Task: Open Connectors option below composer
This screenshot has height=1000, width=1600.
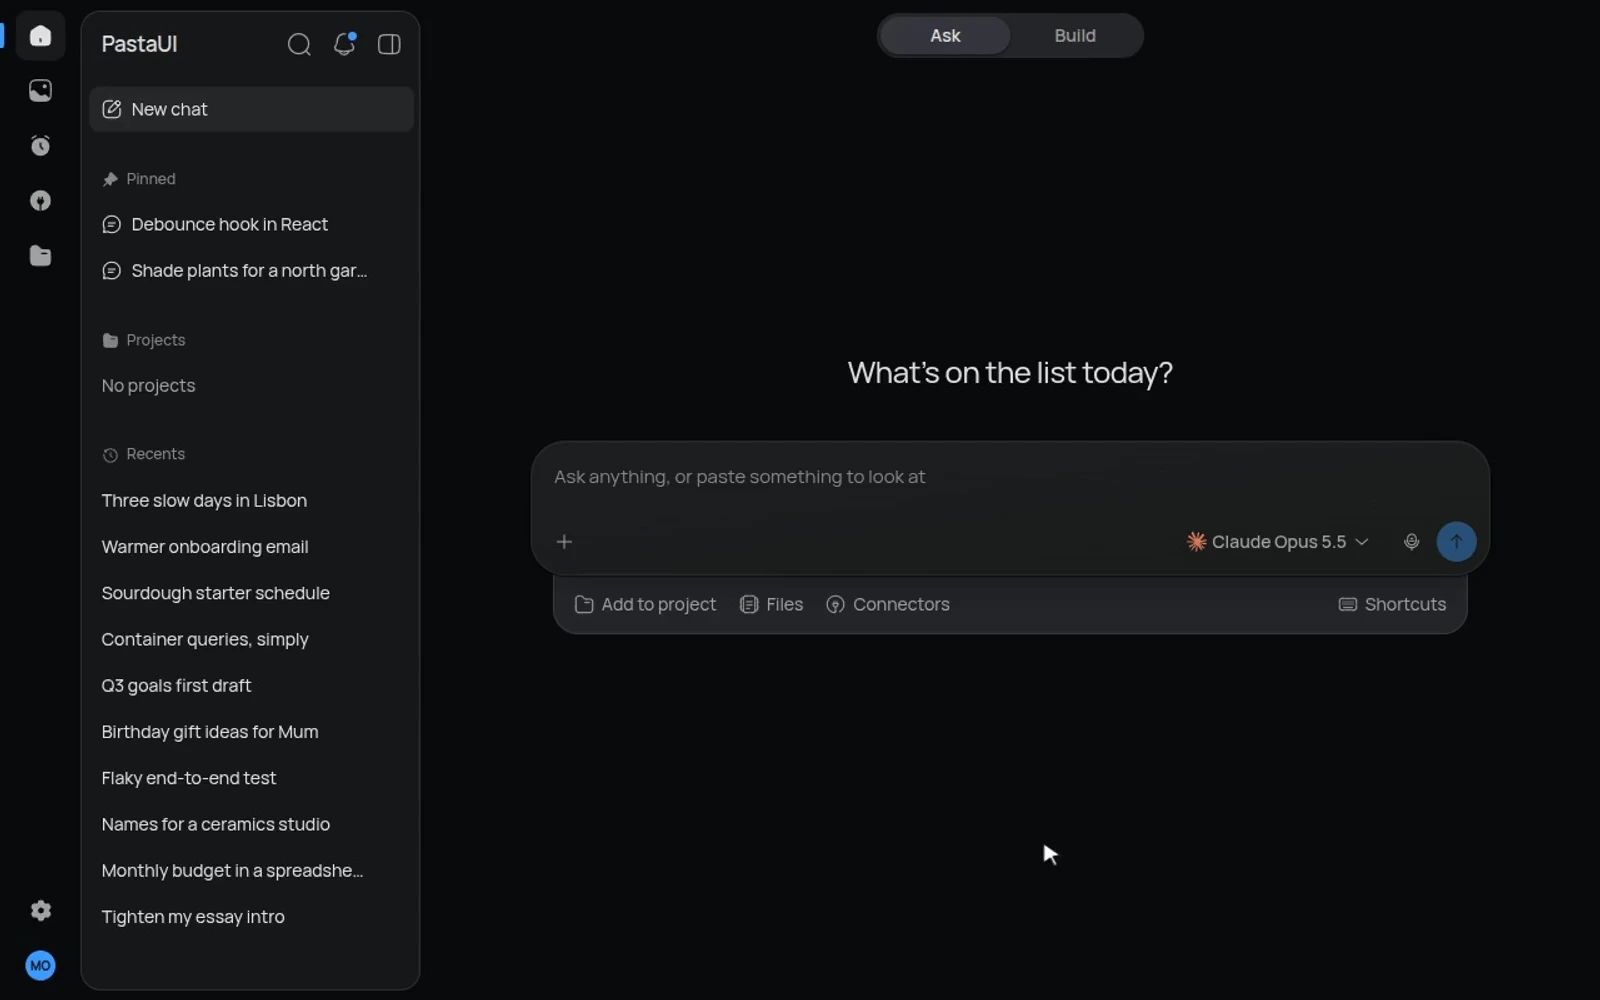Action: 888,604
